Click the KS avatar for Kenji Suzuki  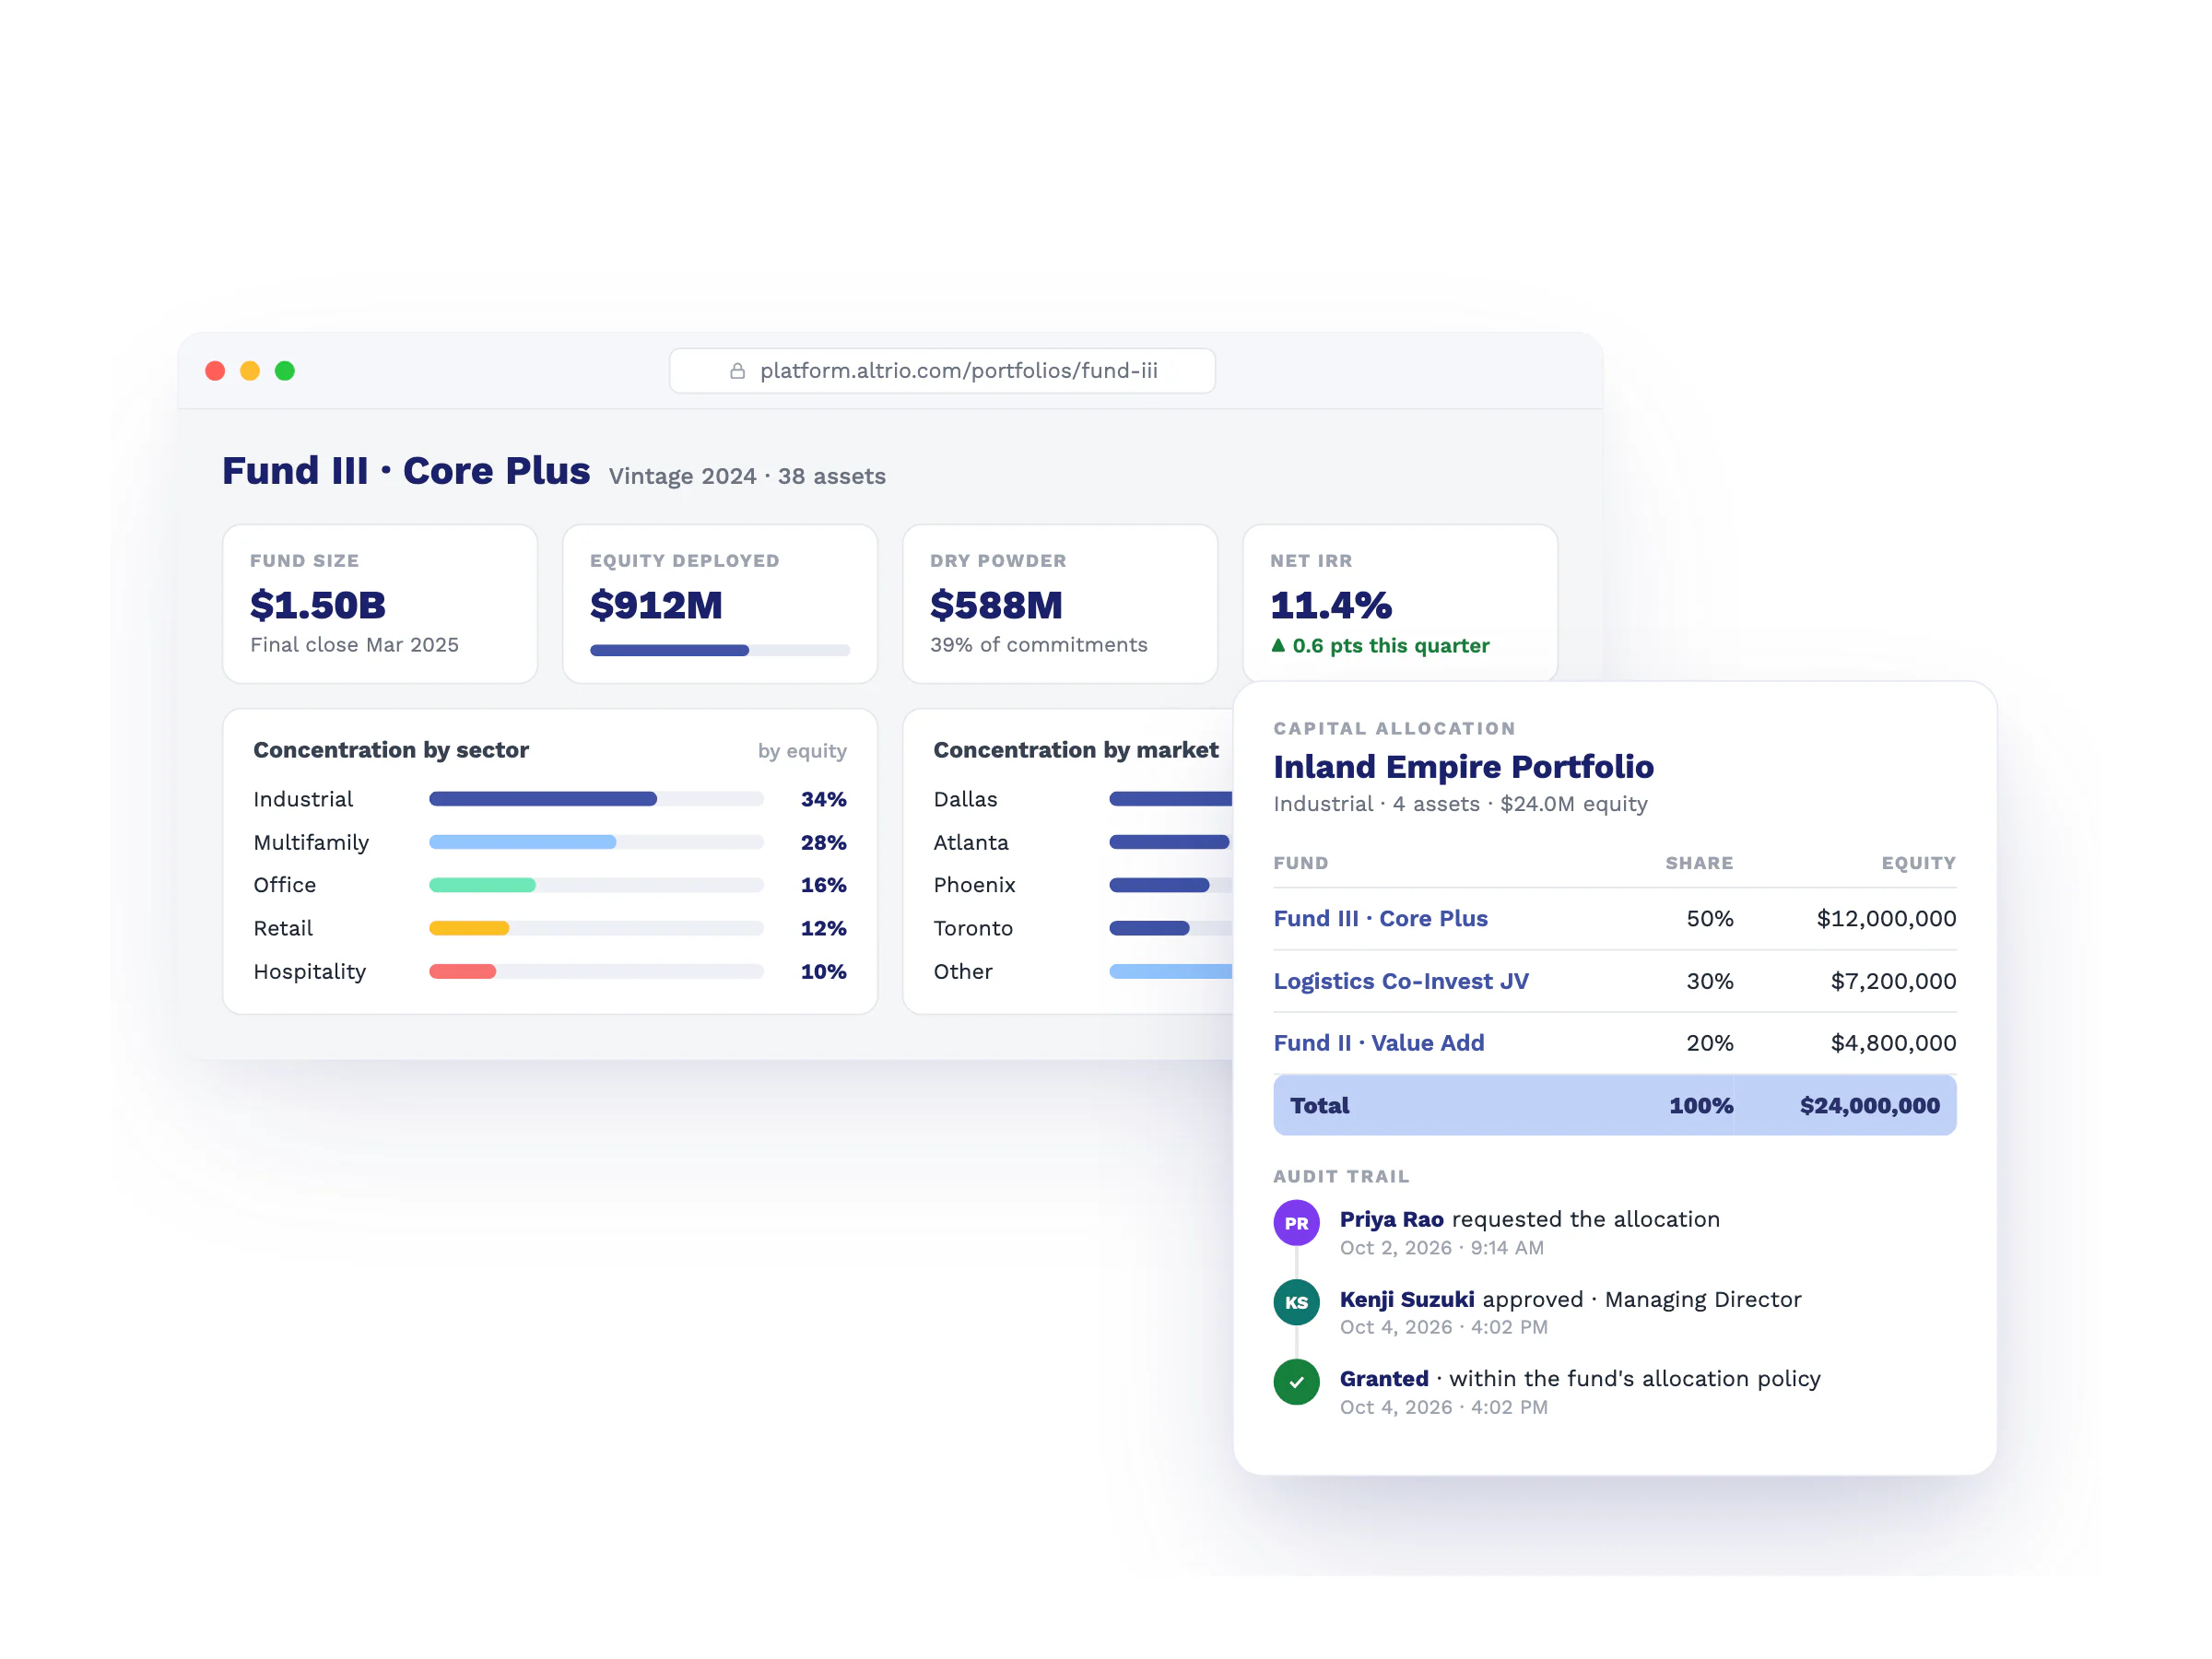(1296, 1302)
